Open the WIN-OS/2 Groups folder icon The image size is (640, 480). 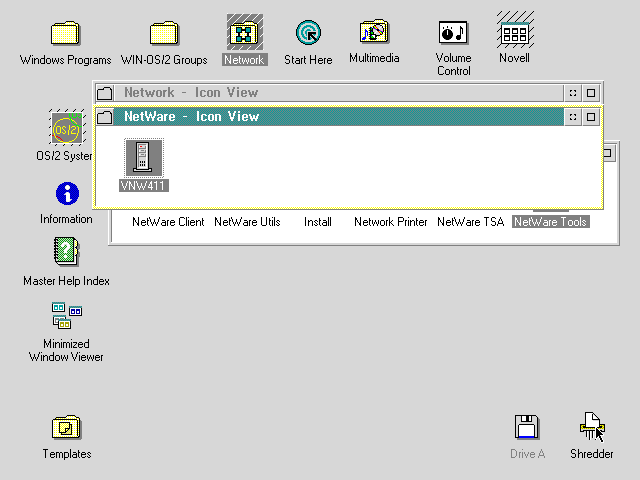(x=164, y=33)
